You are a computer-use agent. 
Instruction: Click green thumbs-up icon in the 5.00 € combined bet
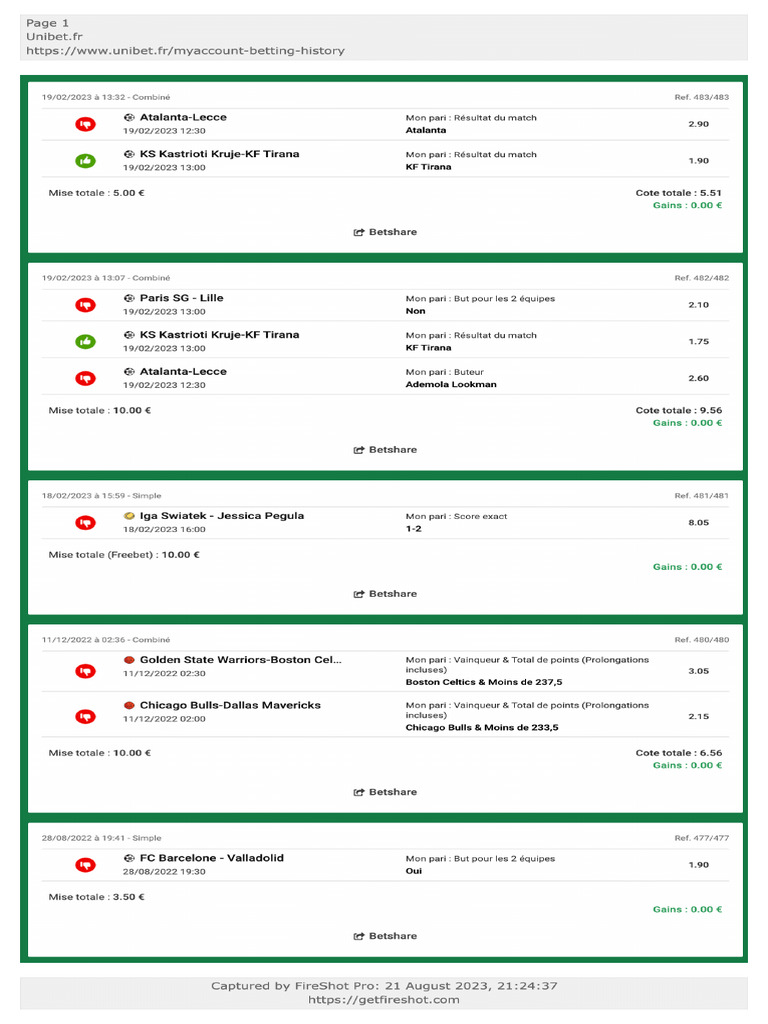(x=86, y=160)
